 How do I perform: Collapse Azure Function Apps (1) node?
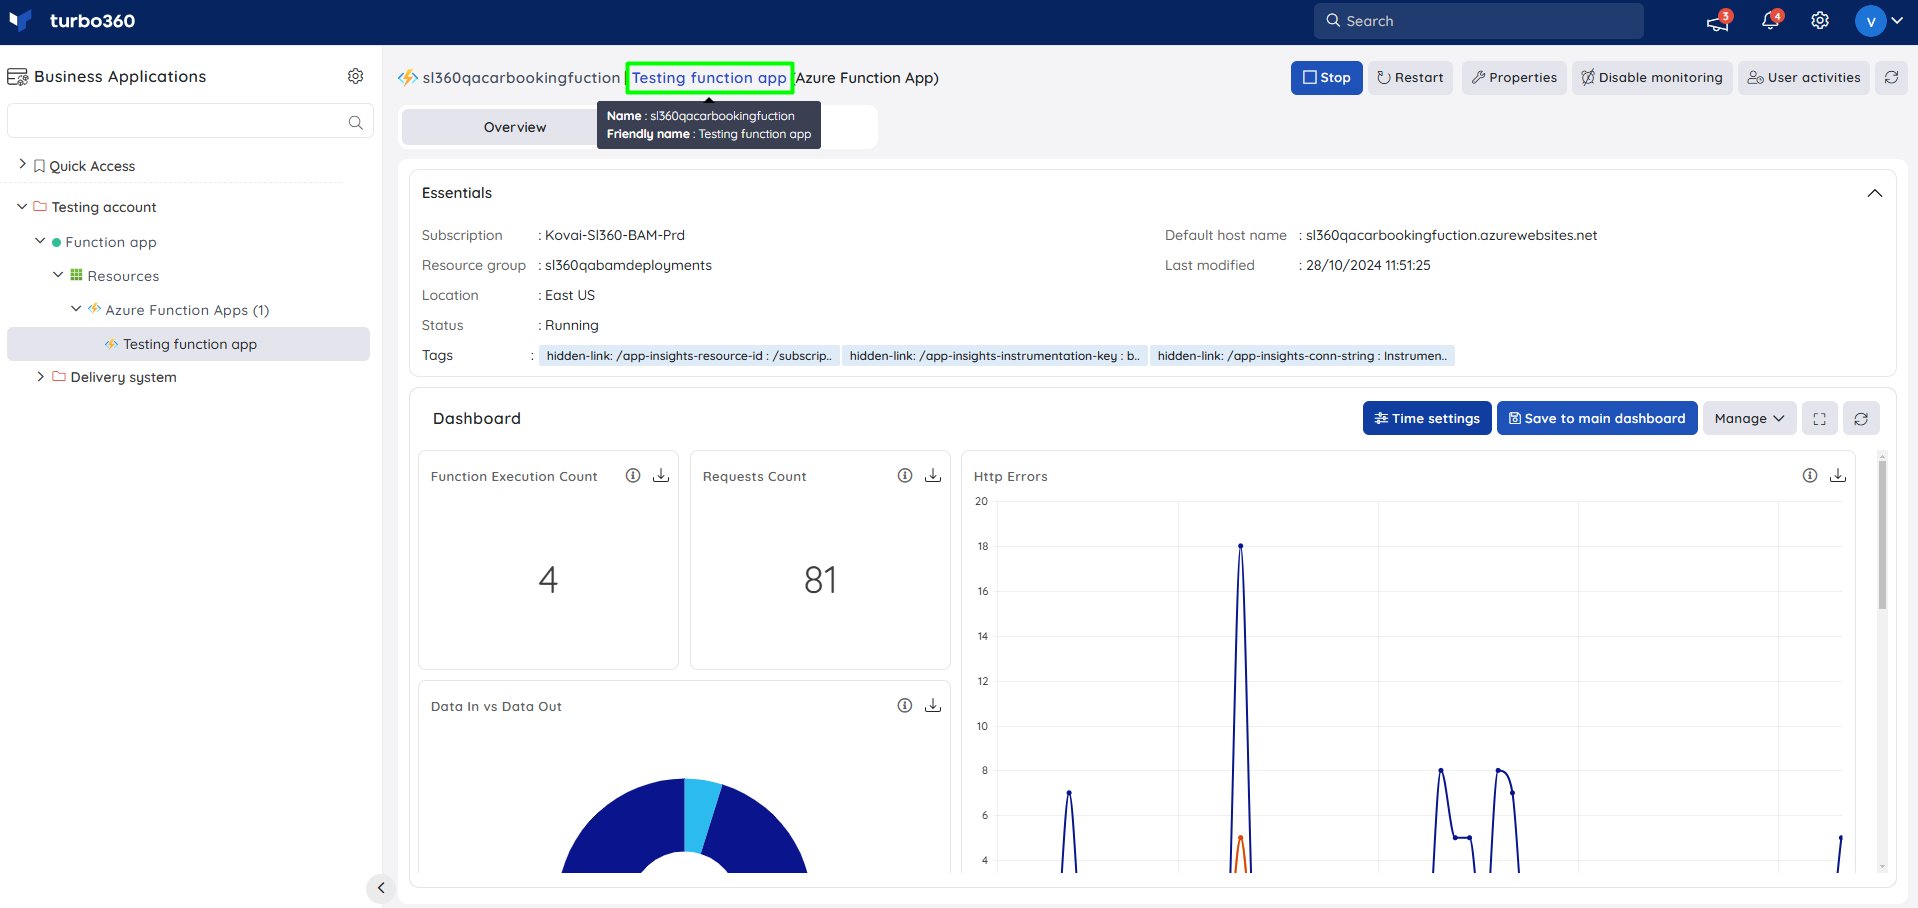coord(76,308)
